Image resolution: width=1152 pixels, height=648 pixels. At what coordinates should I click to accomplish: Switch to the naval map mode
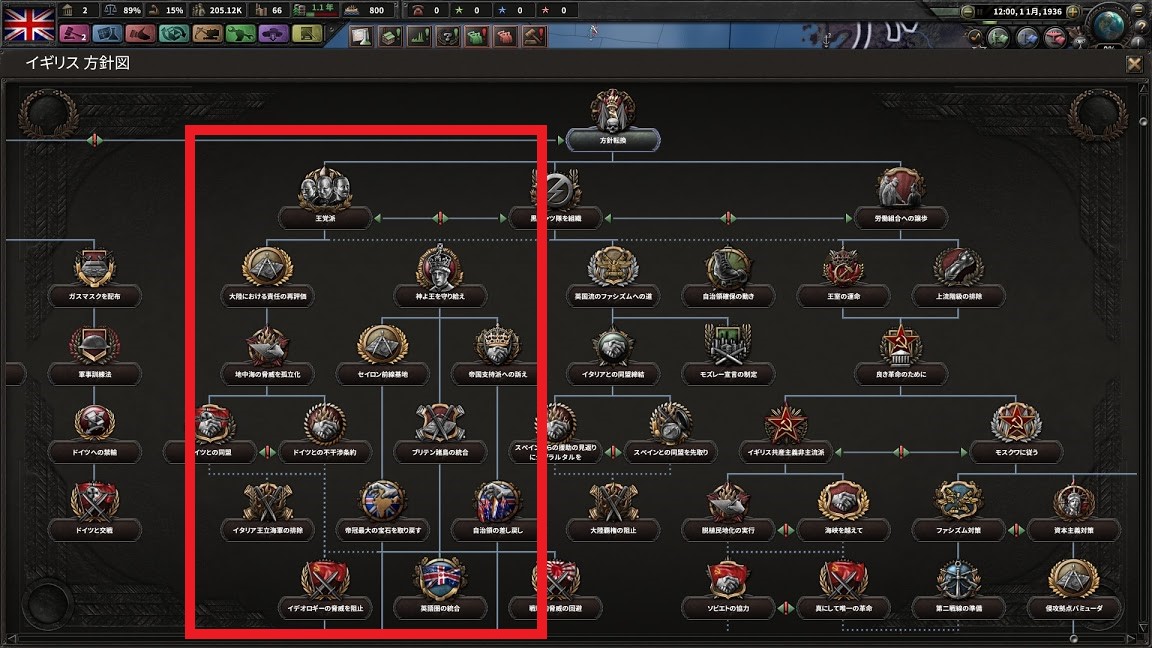tap(1026, 37)
